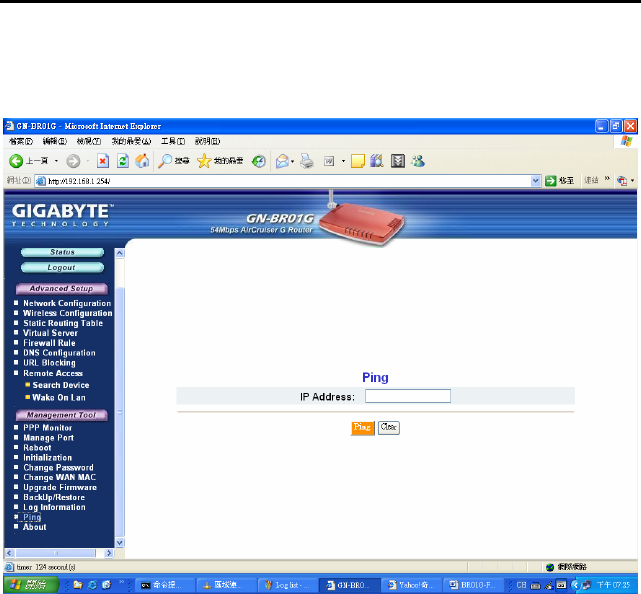Open Upgrade Firmware link
Image resolution: width=641 pixels, height=594 pixels.
coord(60,487)
